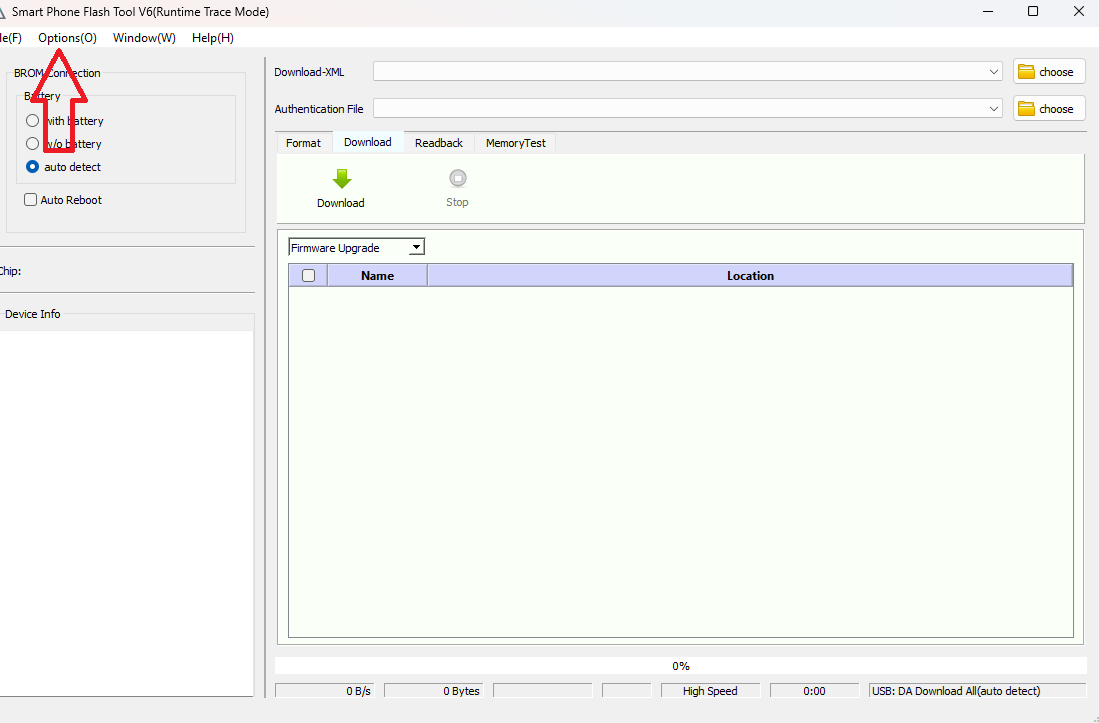Click choose button for Authentication File

tap(1049, 109)
